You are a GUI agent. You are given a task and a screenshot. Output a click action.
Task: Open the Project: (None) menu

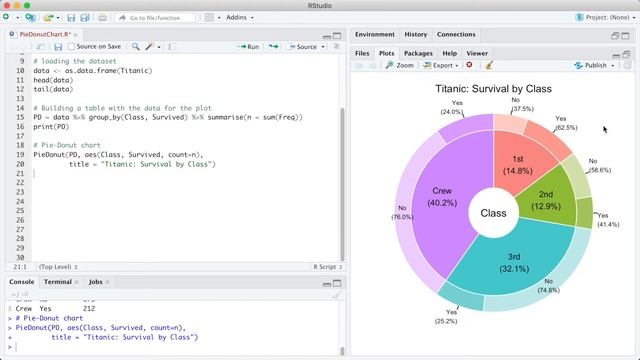pos(605,18)
